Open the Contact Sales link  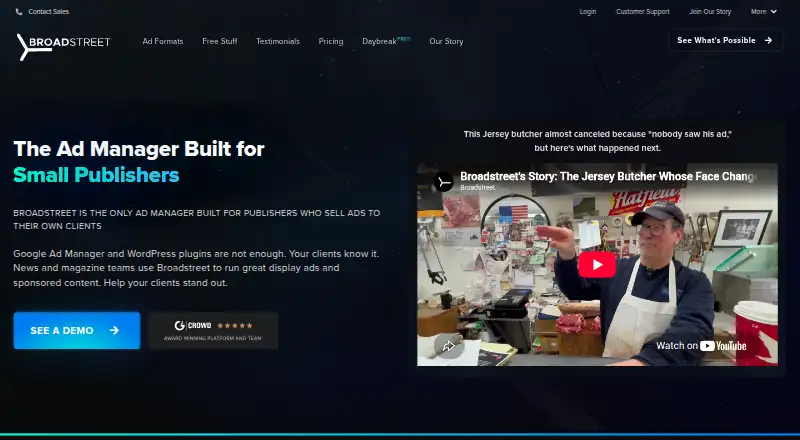tap(48, 12)
